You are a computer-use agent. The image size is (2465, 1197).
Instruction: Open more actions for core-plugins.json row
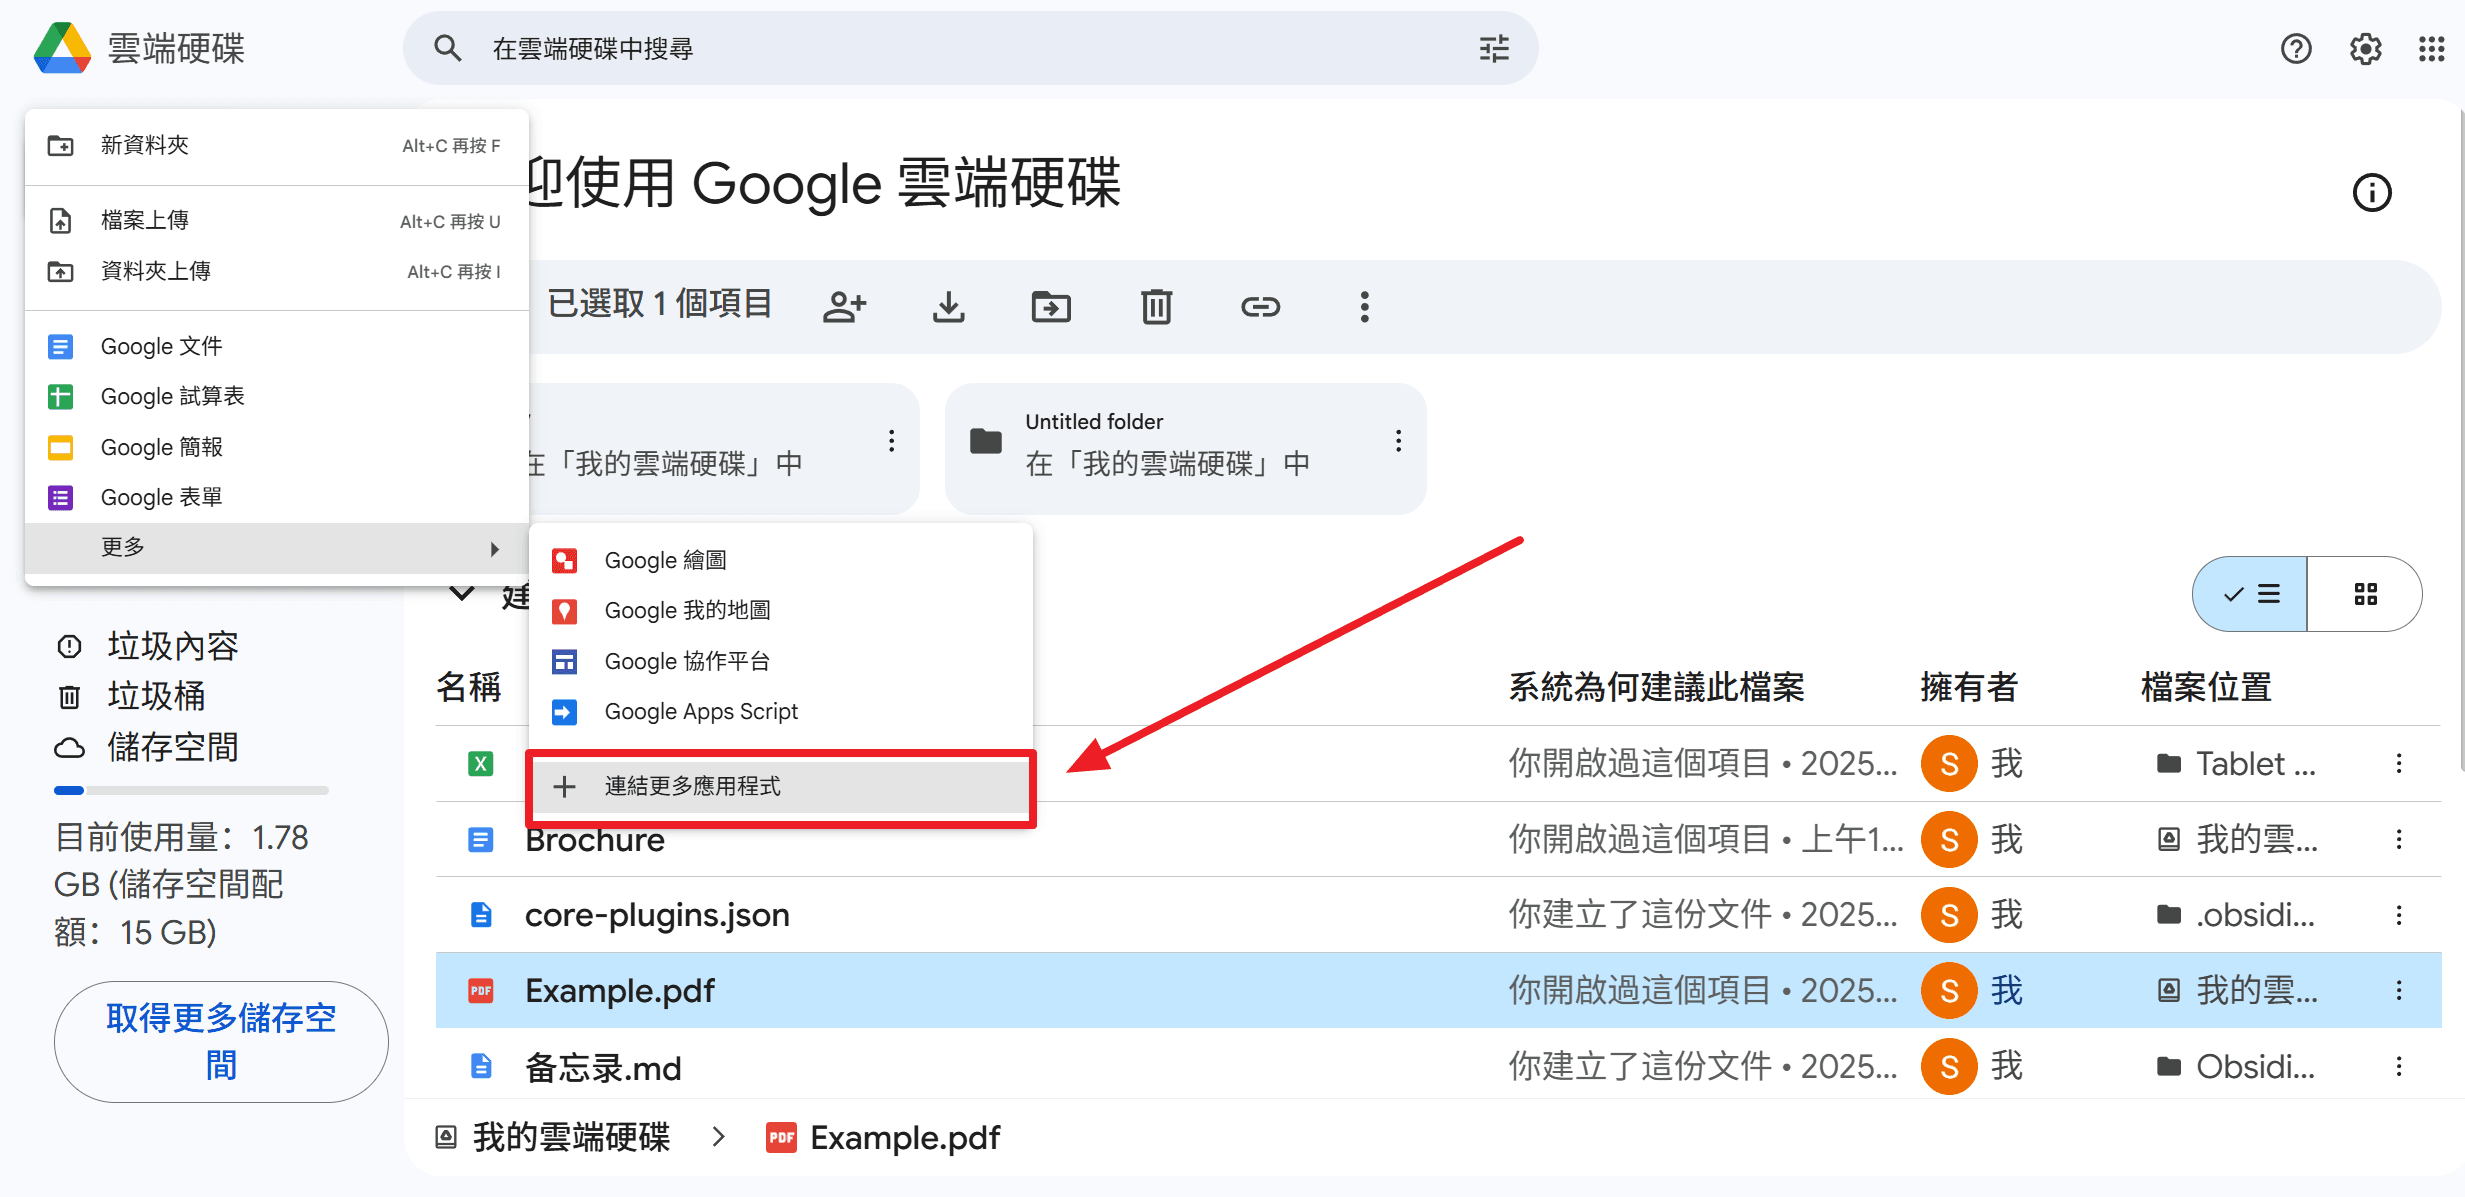[2399, 915]
